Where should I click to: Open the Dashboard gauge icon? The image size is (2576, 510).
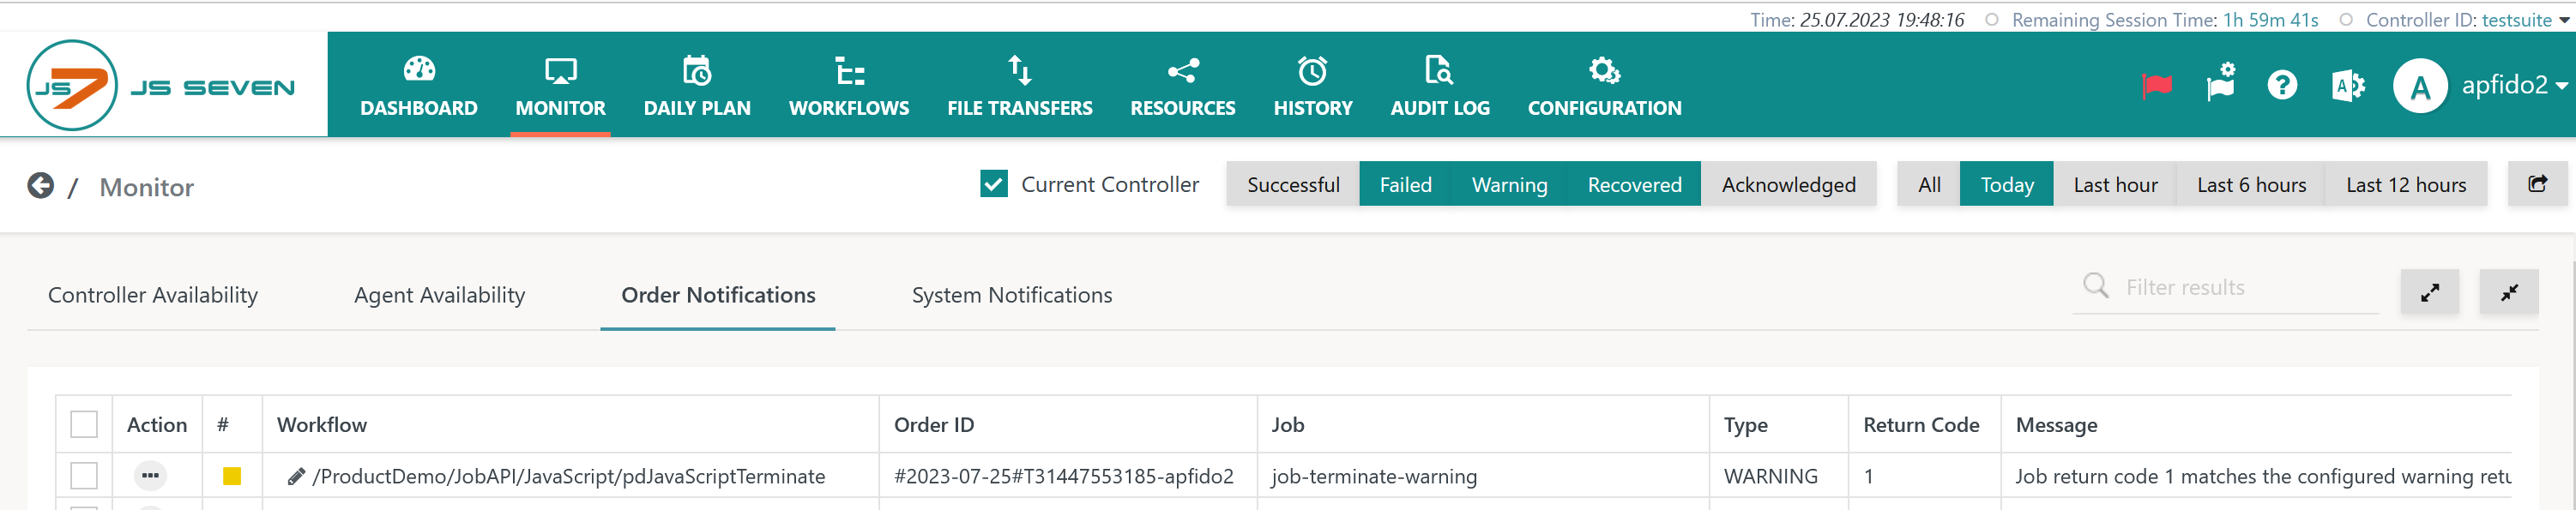[419, 70]
